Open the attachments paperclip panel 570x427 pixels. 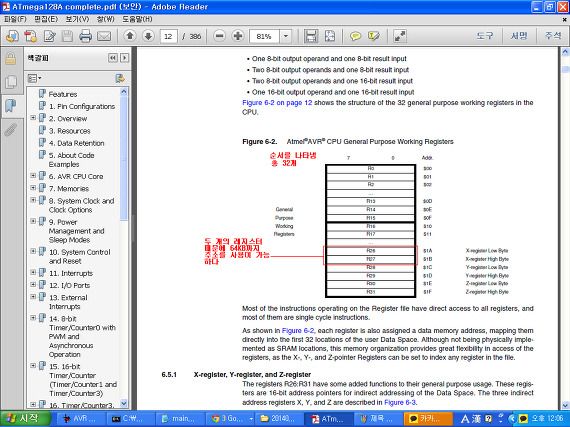click(x=11, y=129)
